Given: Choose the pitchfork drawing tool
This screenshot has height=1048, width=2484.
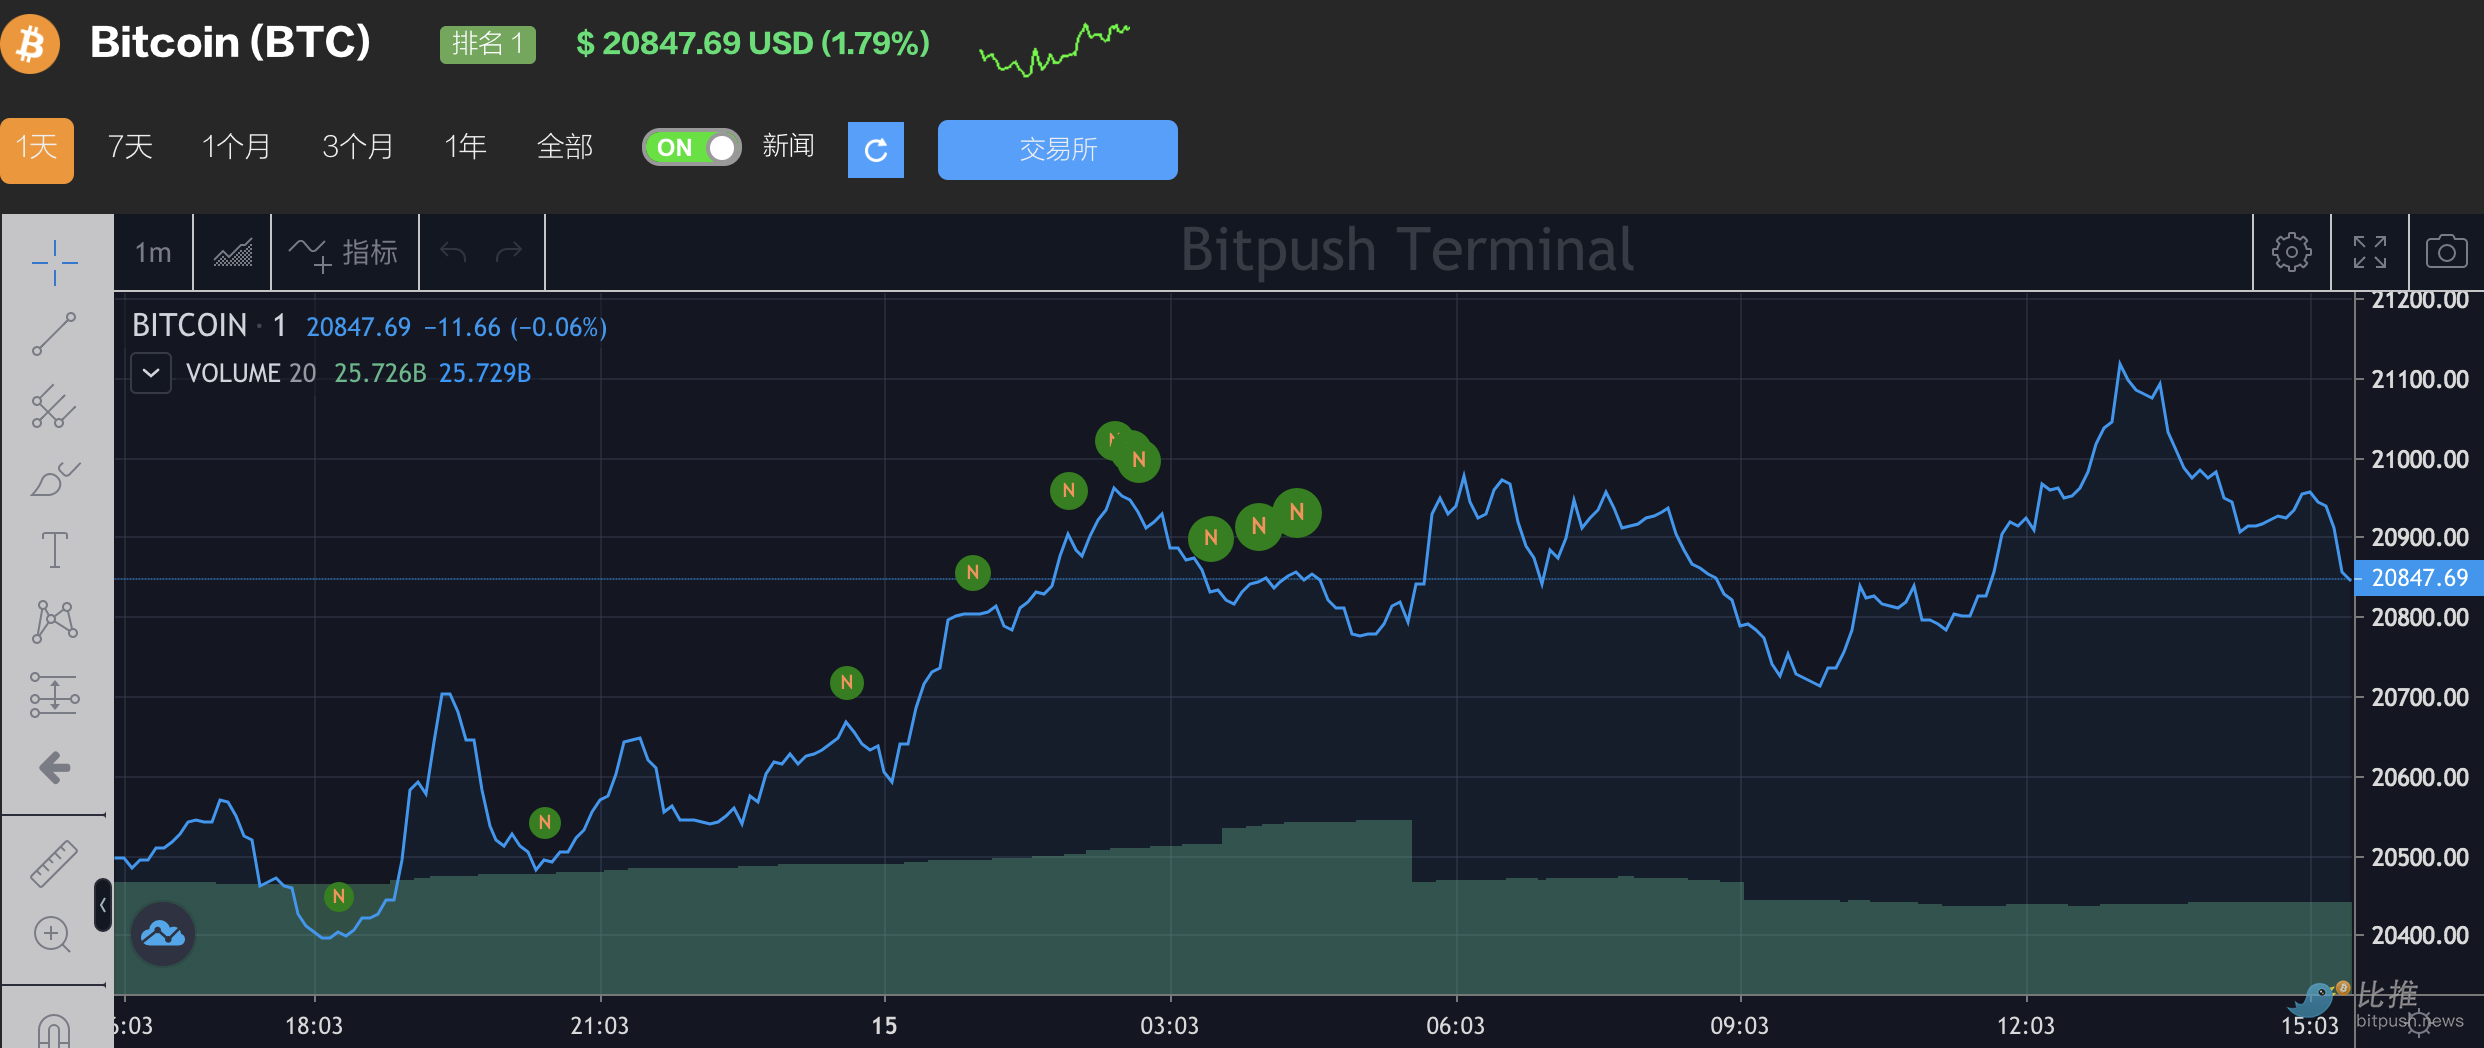Looking at the screenshot, I should click(x=54, y=407).
